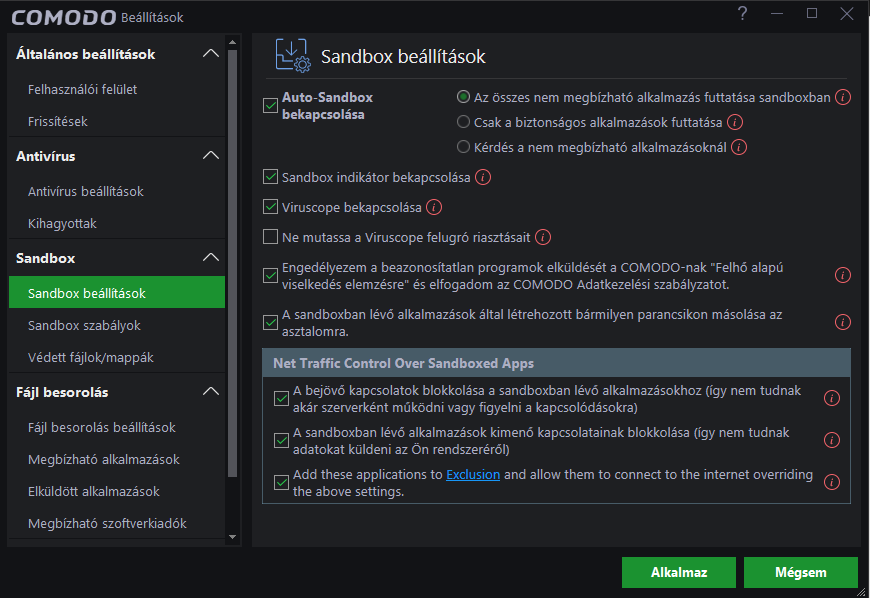Click the sidebar scrollbar thumb
Image resolution: width=870 pixels, height=598 pixels.
point(232,263)
